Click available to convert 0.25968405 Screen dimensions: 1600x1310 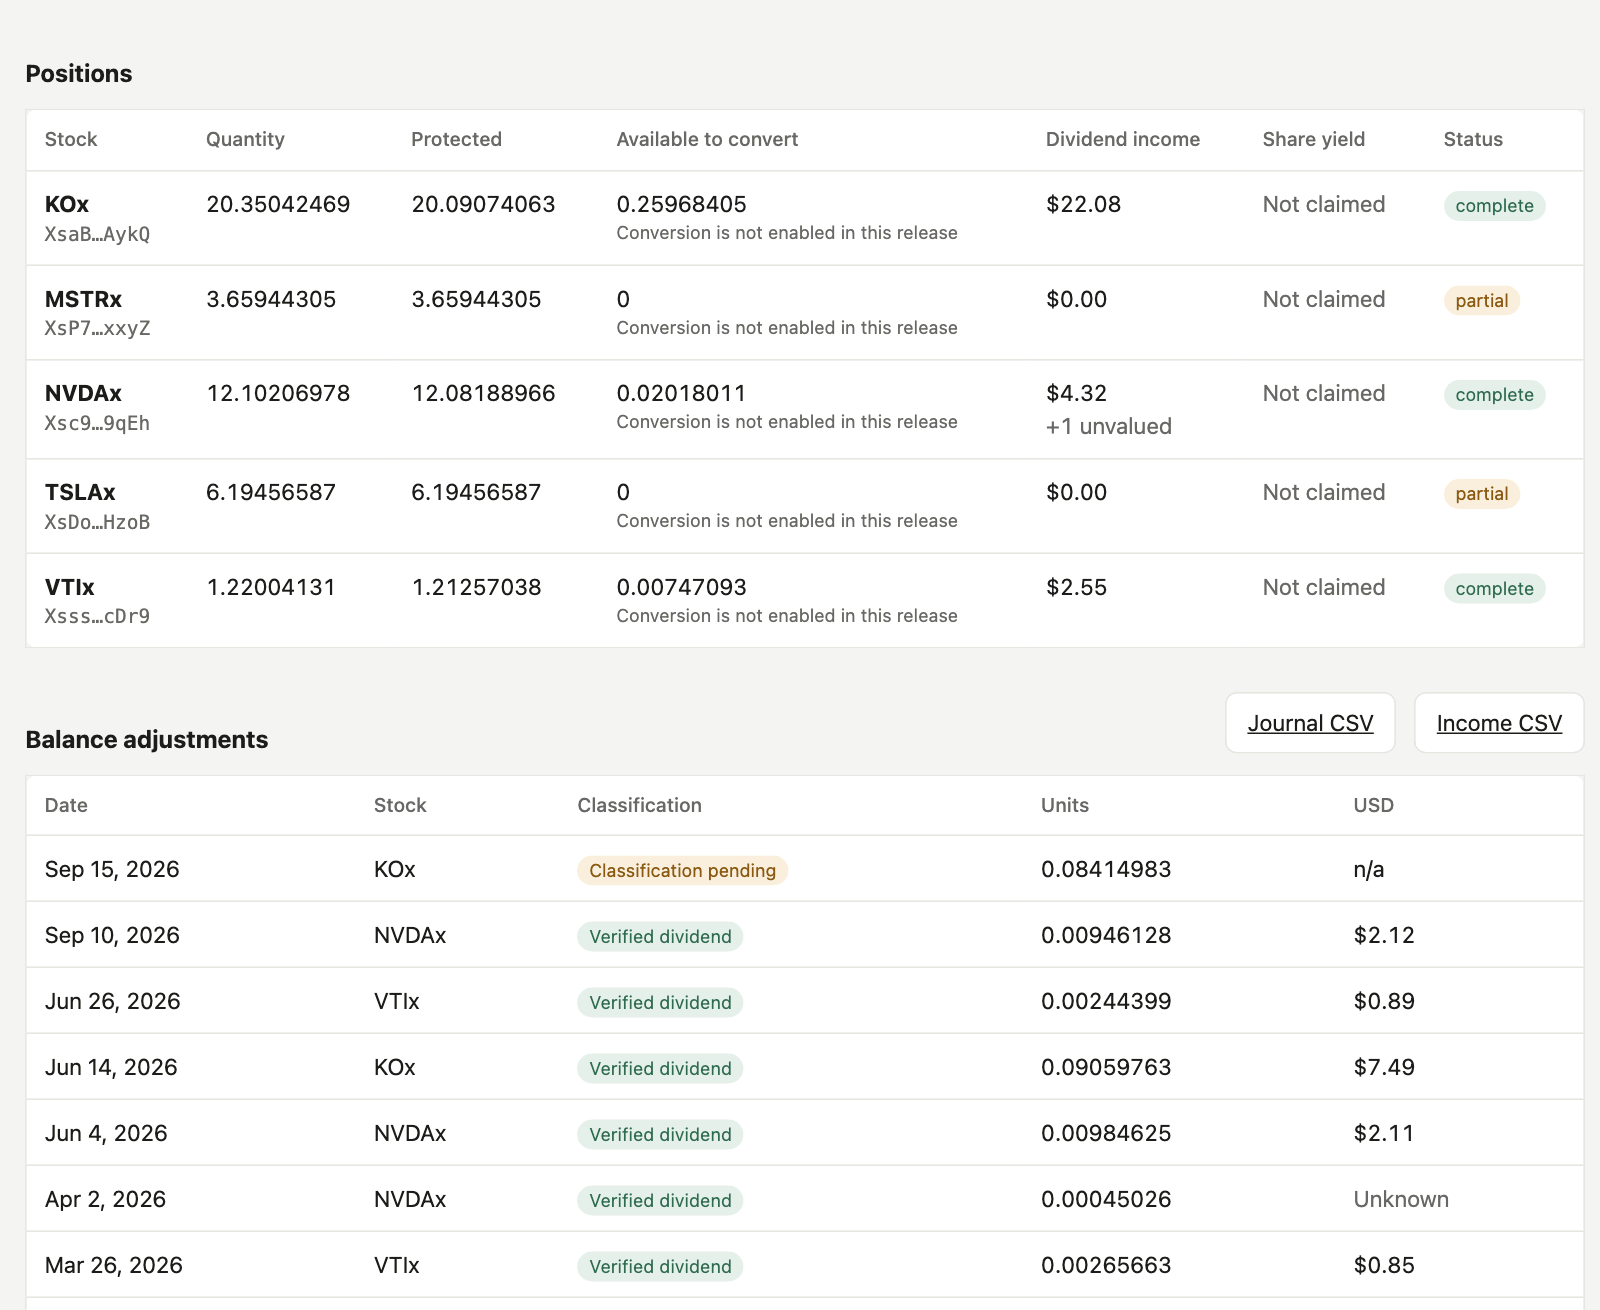pos(681,204)
